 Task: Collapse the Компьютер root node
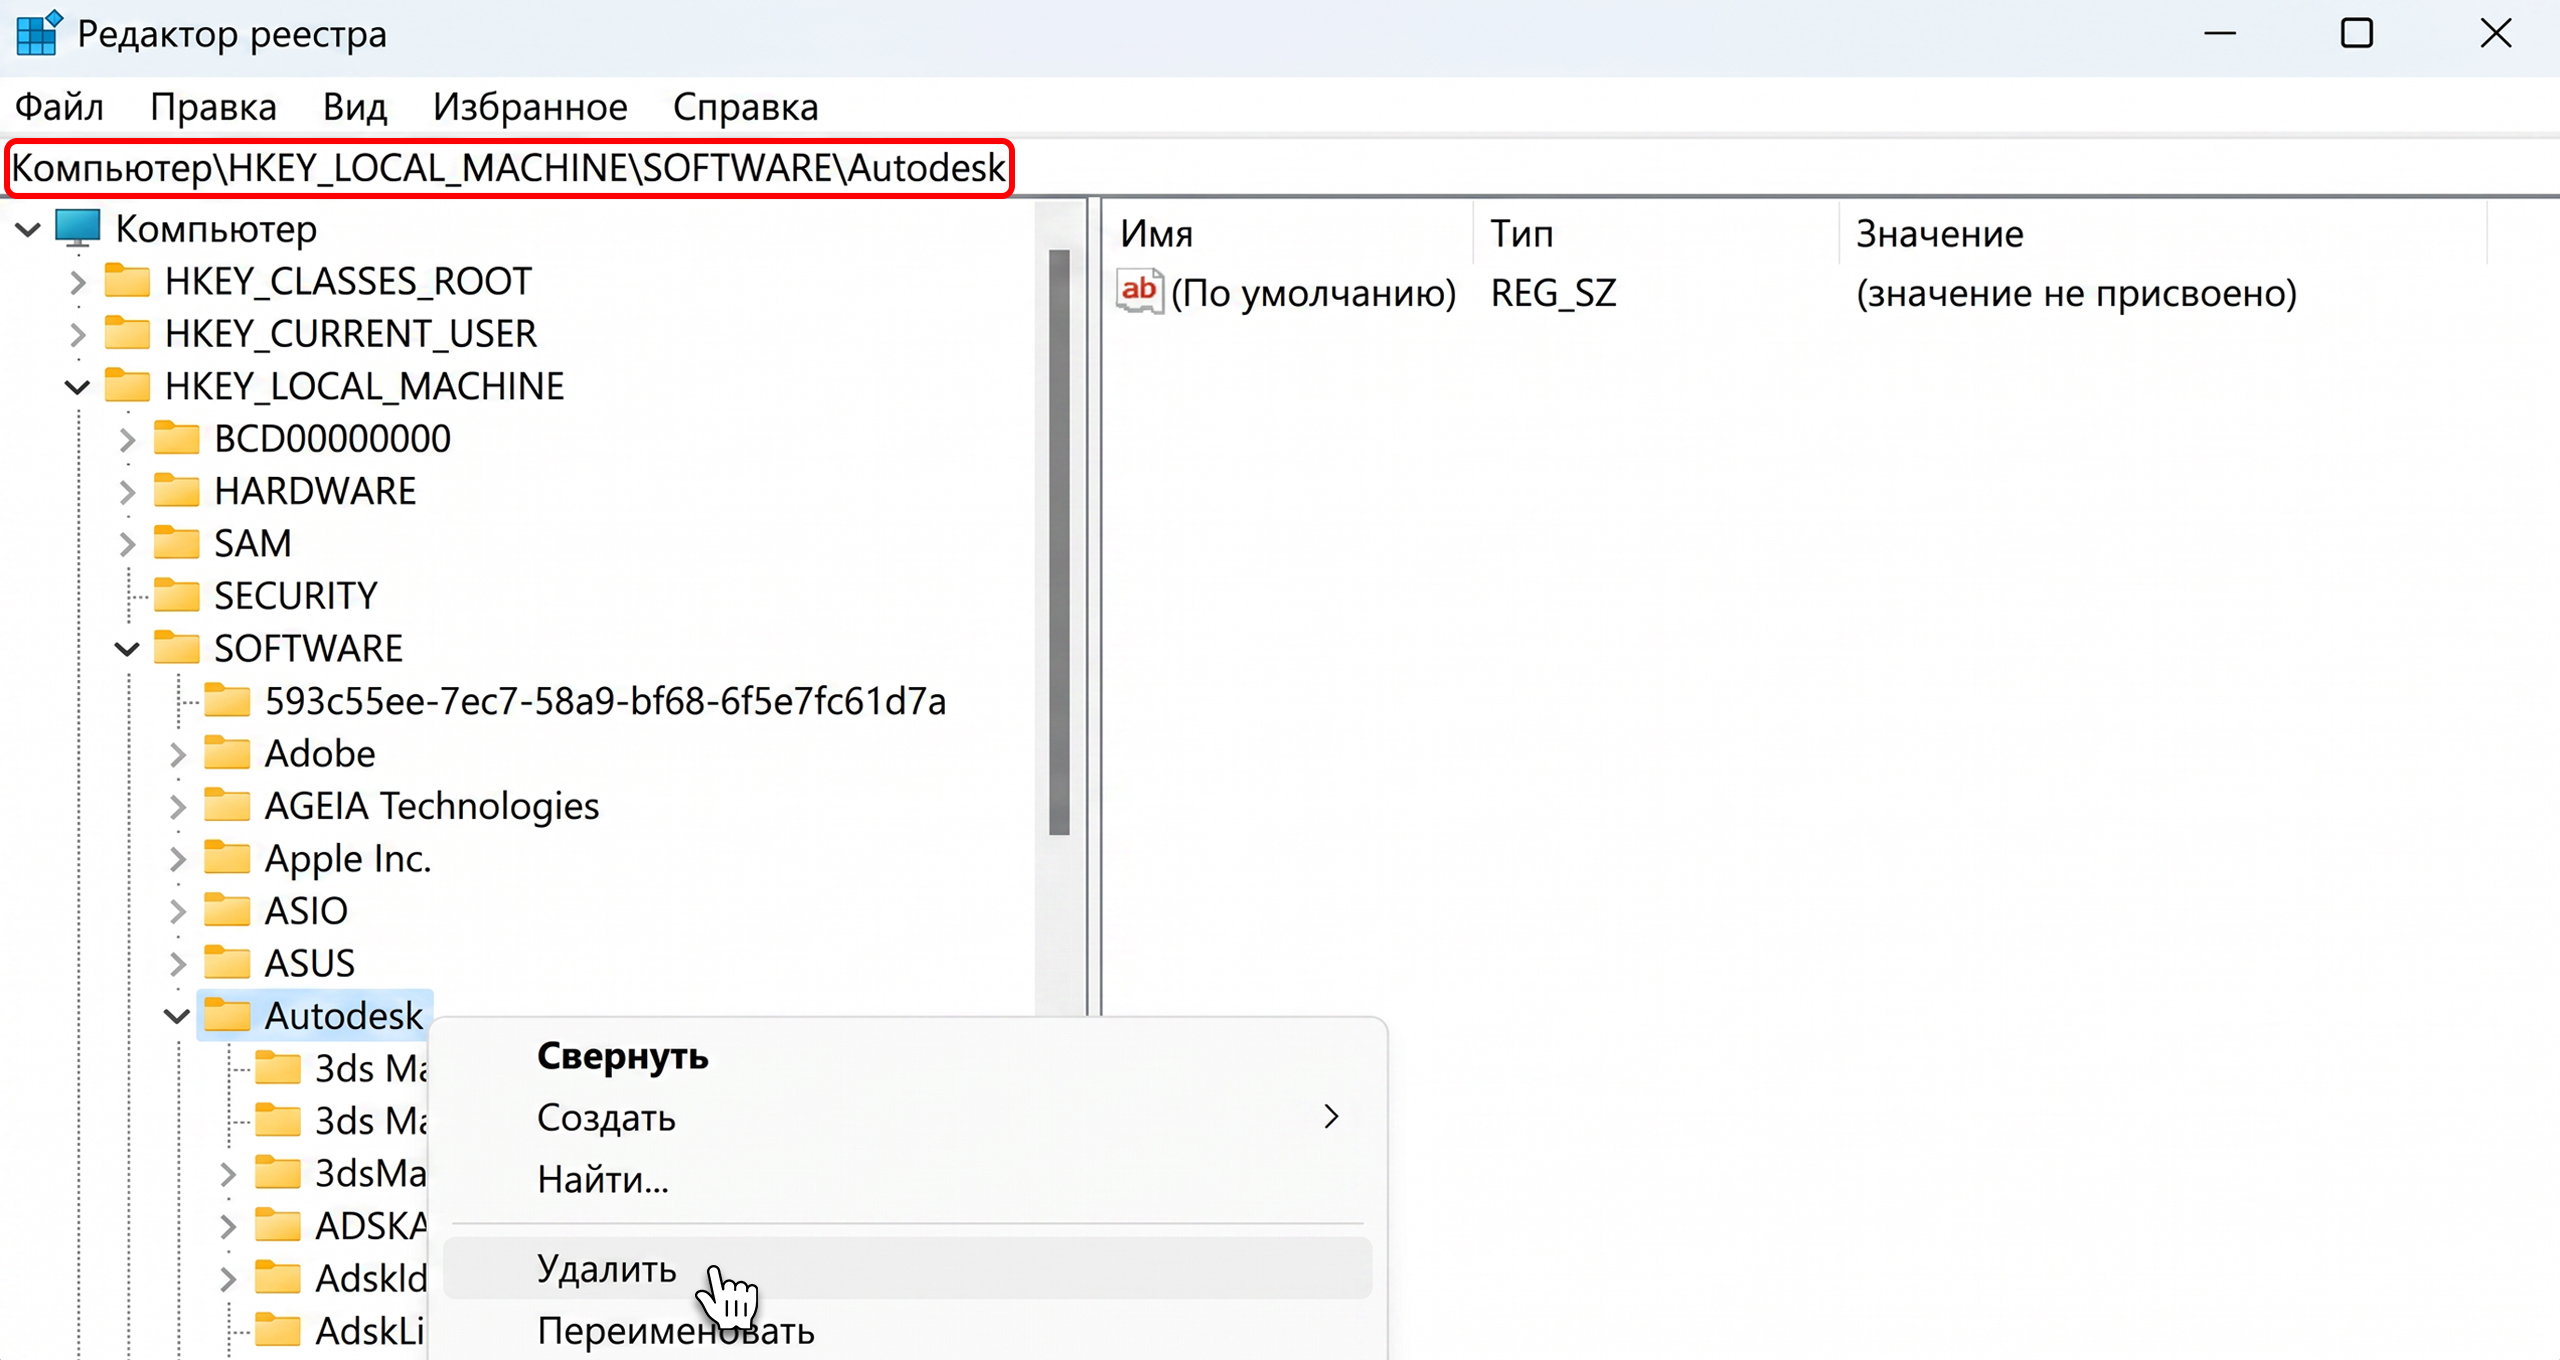(28, 230)
